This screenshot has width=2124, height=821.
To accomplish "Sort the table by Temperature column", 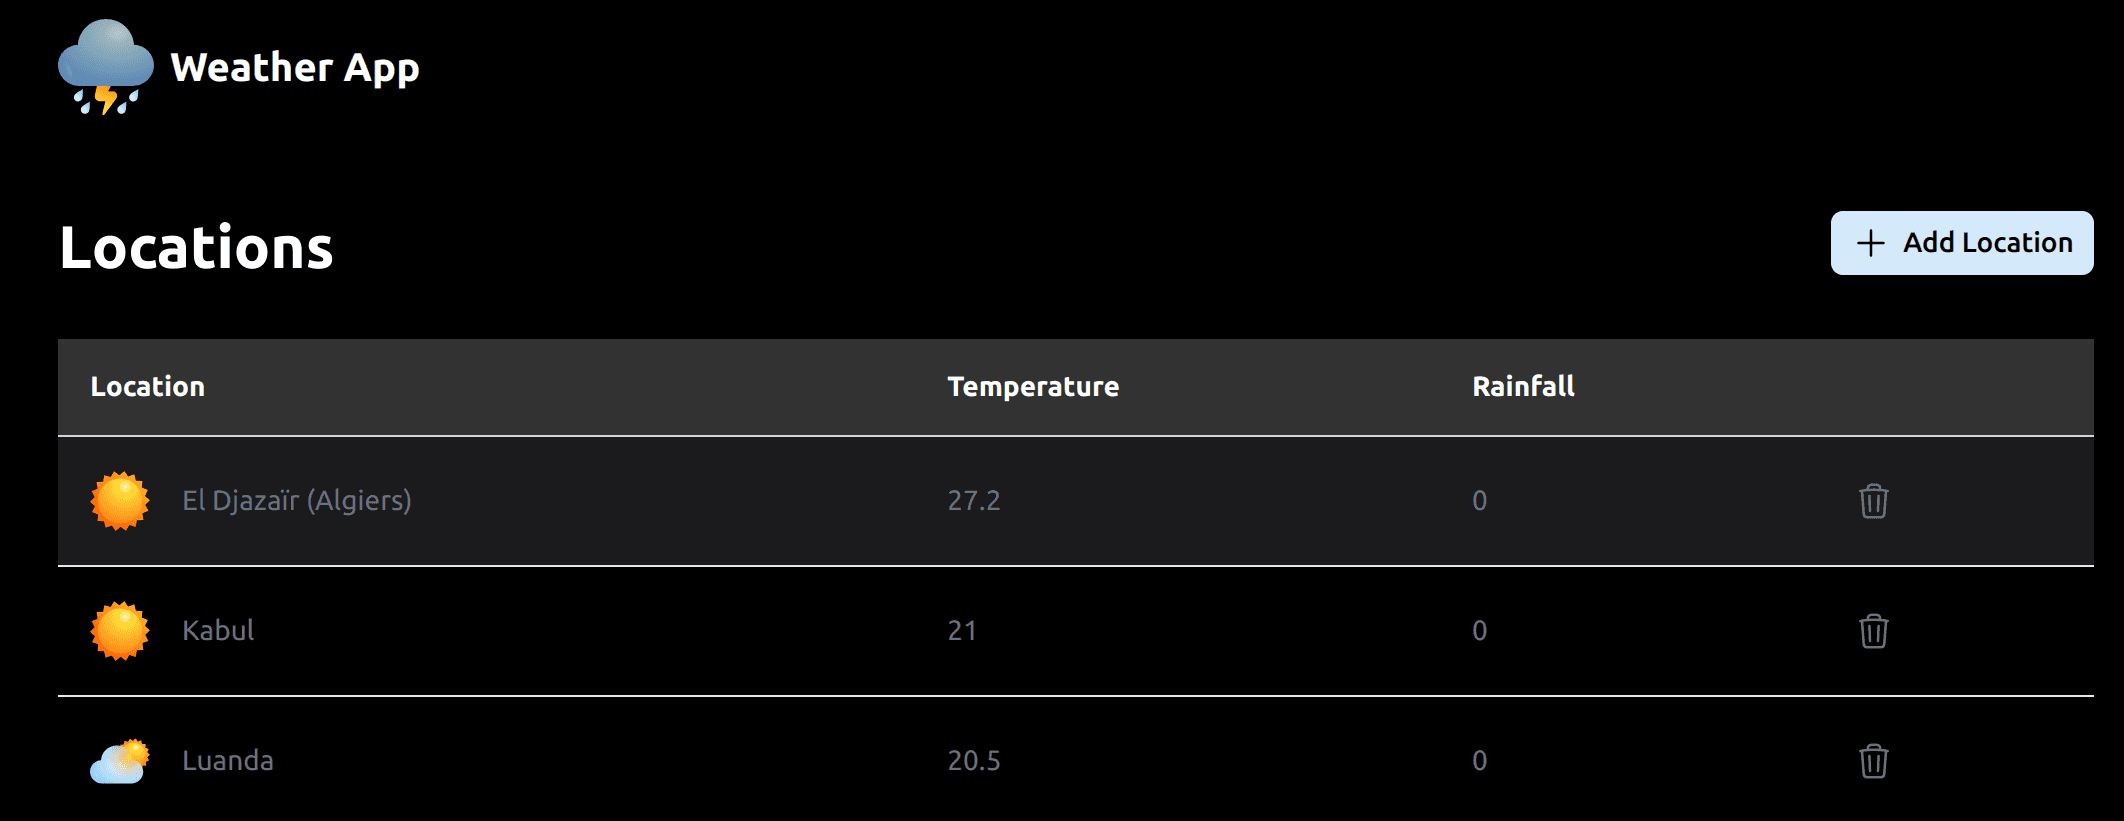I will [x=1034, y=387].
